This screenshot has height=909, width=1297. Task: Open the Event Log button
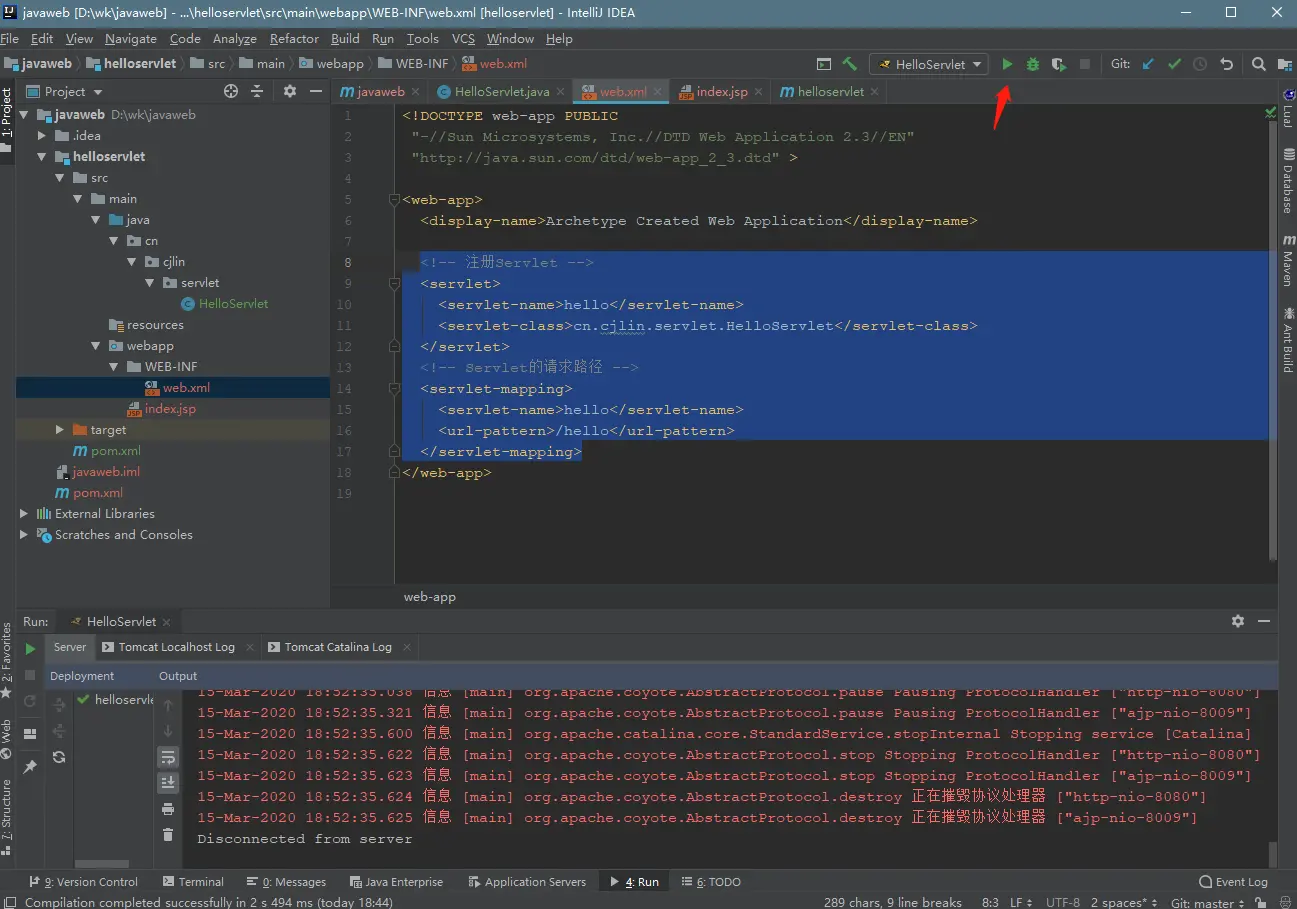click(x=1233, y=882)
